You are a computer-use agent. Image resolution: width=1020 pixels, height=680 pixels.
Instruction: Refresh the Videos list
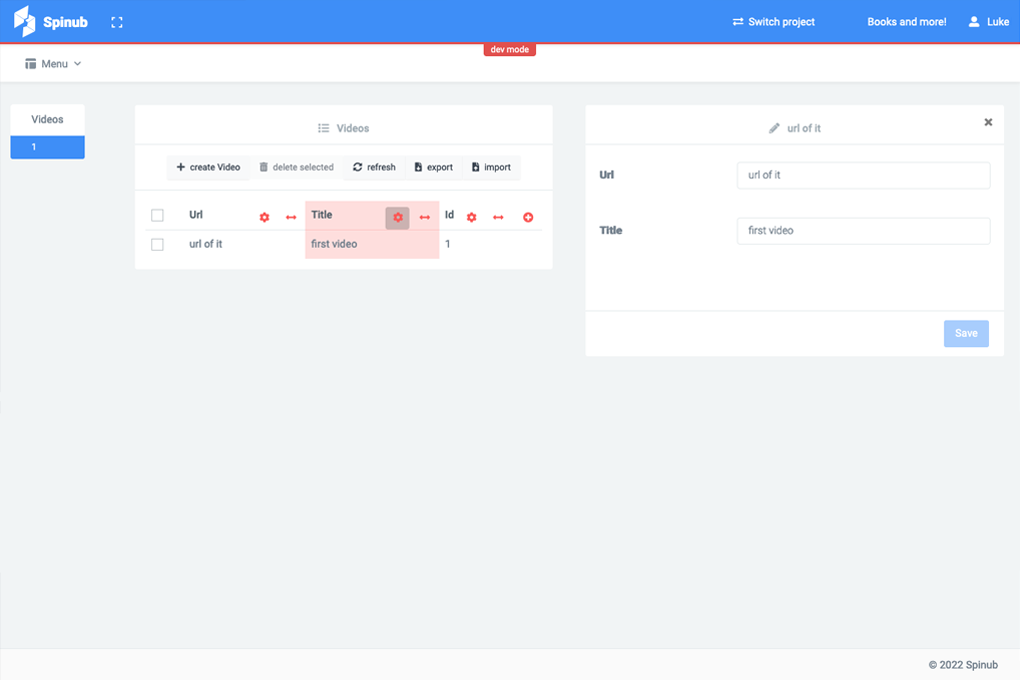374,167
